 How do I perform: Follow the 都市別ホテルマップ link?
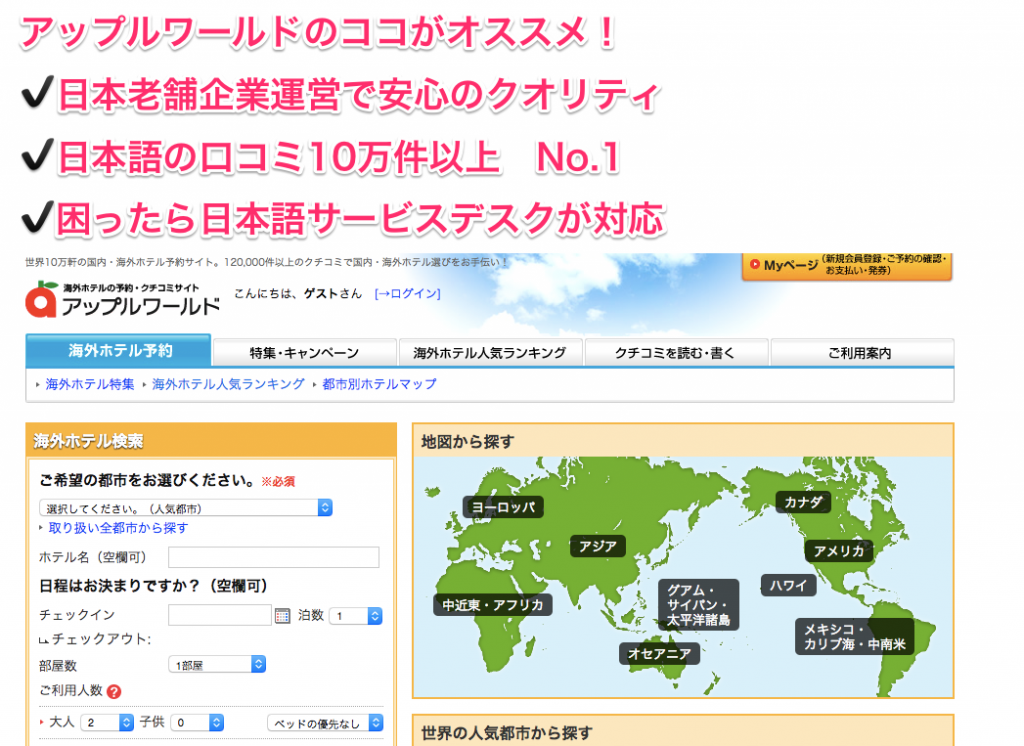click(379, 384)
